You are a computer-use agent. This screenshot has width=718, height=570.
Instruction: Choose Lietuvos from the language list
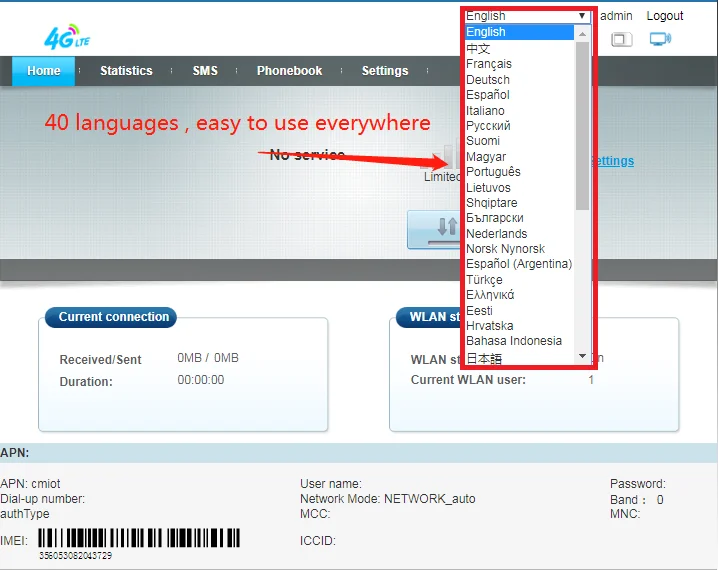[519, 188]
